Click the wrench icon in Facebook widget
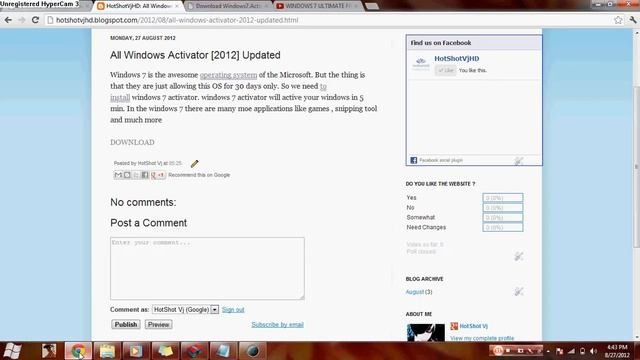640x360 pixels. (518, 161)
